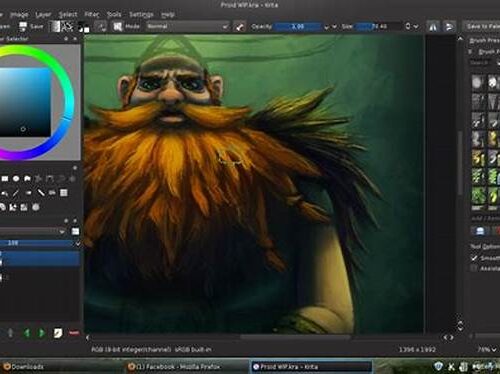Toggle vertical mirror painting

point(449,27)
